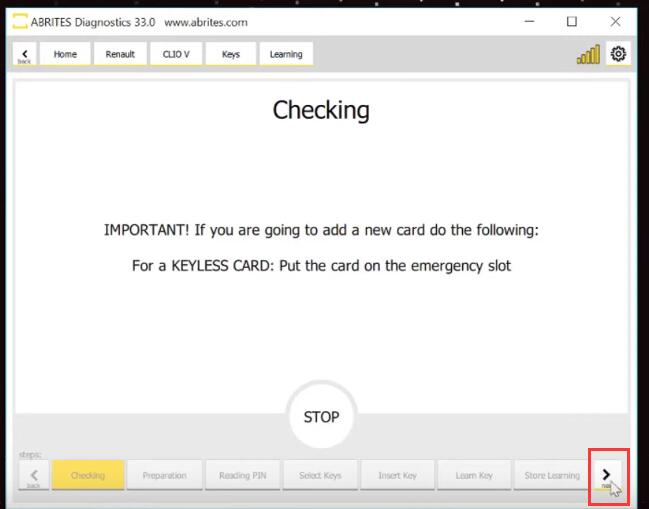Screen dimensions: 649x509
Task: Open the settings gear icon
Action: tap(618, 54)
